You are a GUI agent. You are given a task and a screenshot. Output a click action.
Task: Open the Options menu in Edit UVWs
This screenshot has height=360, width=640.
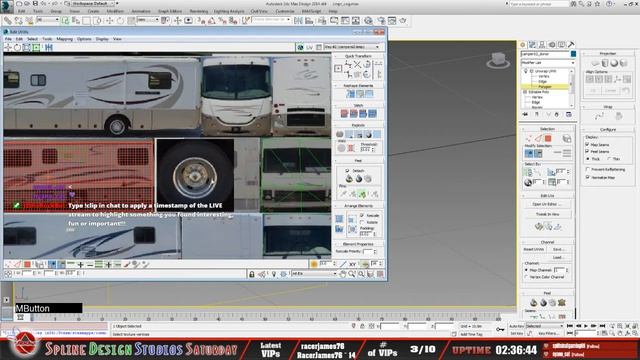coord(84,39)
